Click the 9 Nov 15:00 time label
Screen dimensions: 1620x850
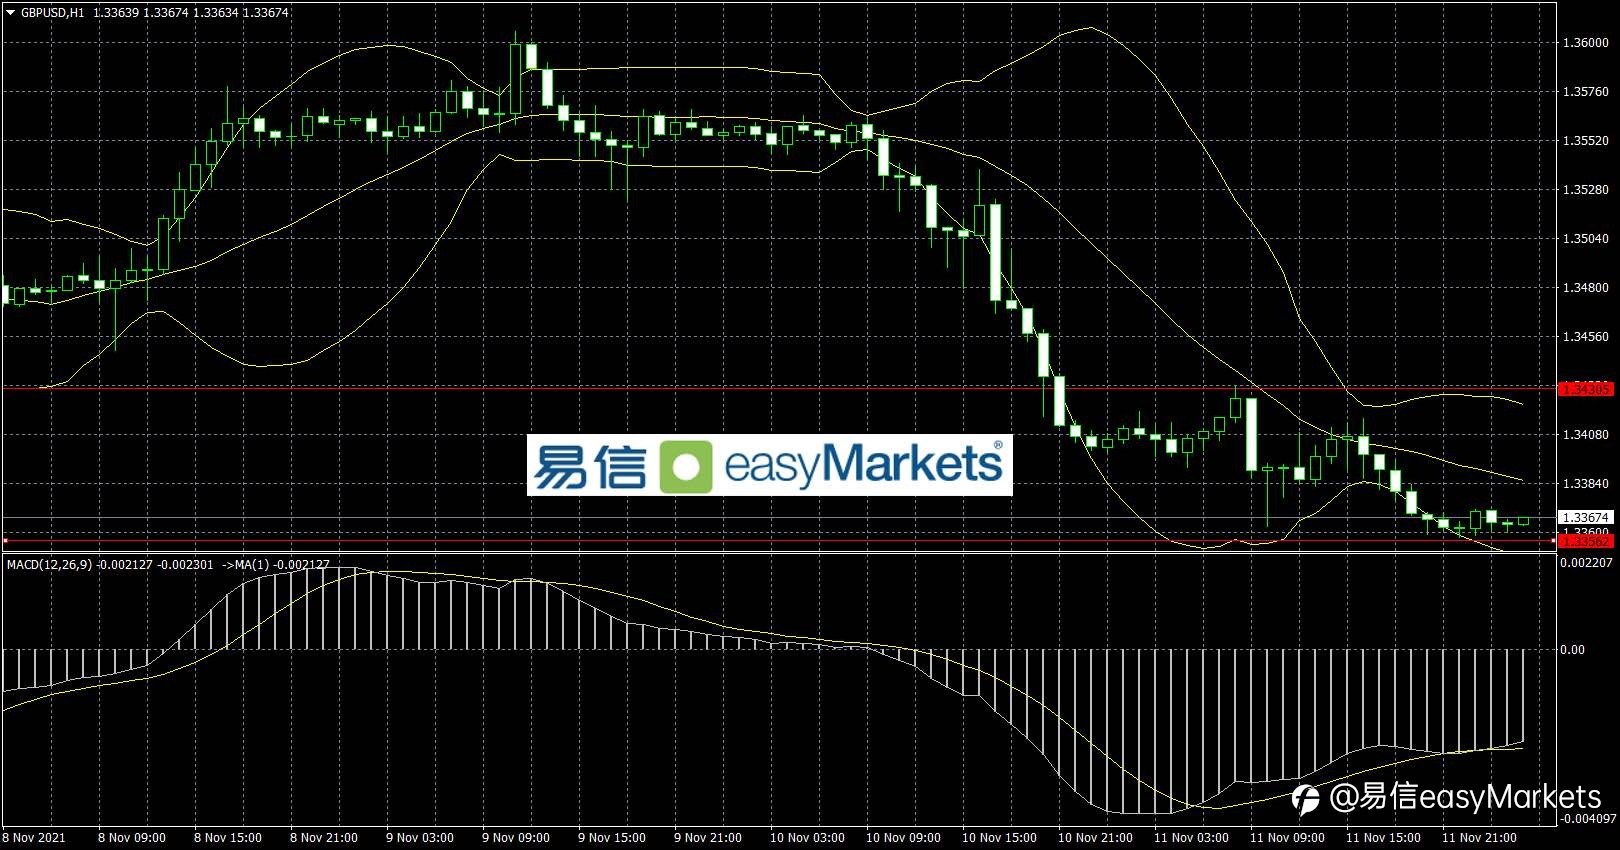point(612,838)
